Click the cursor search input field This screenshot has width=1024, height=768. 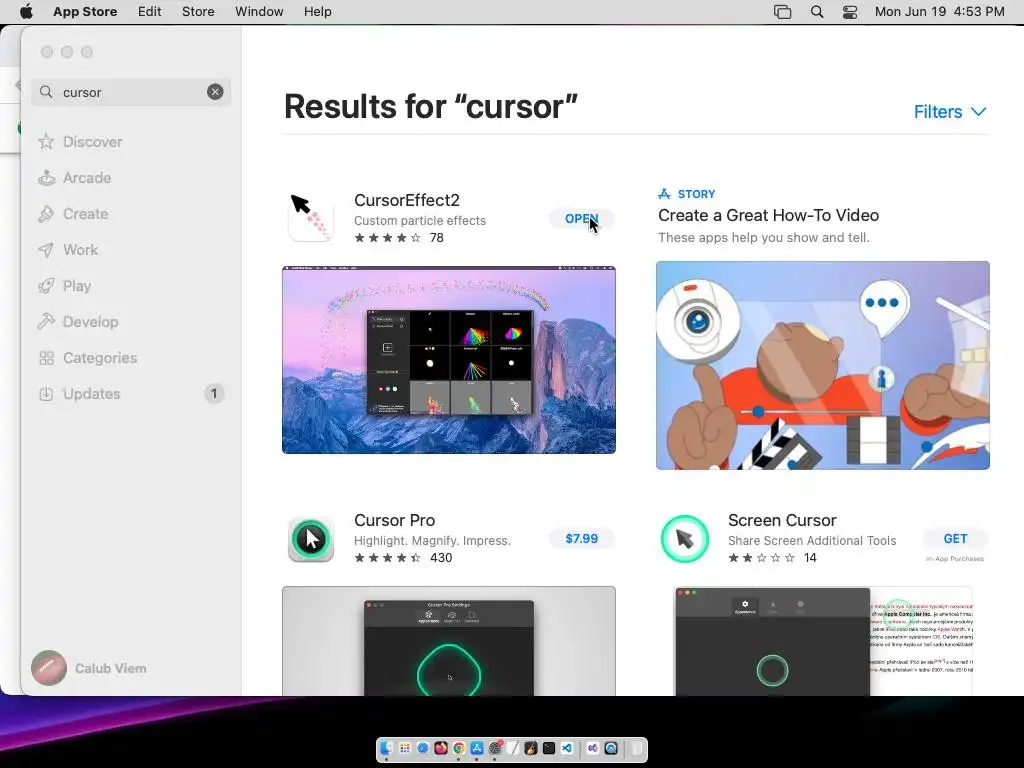(131, 92)
